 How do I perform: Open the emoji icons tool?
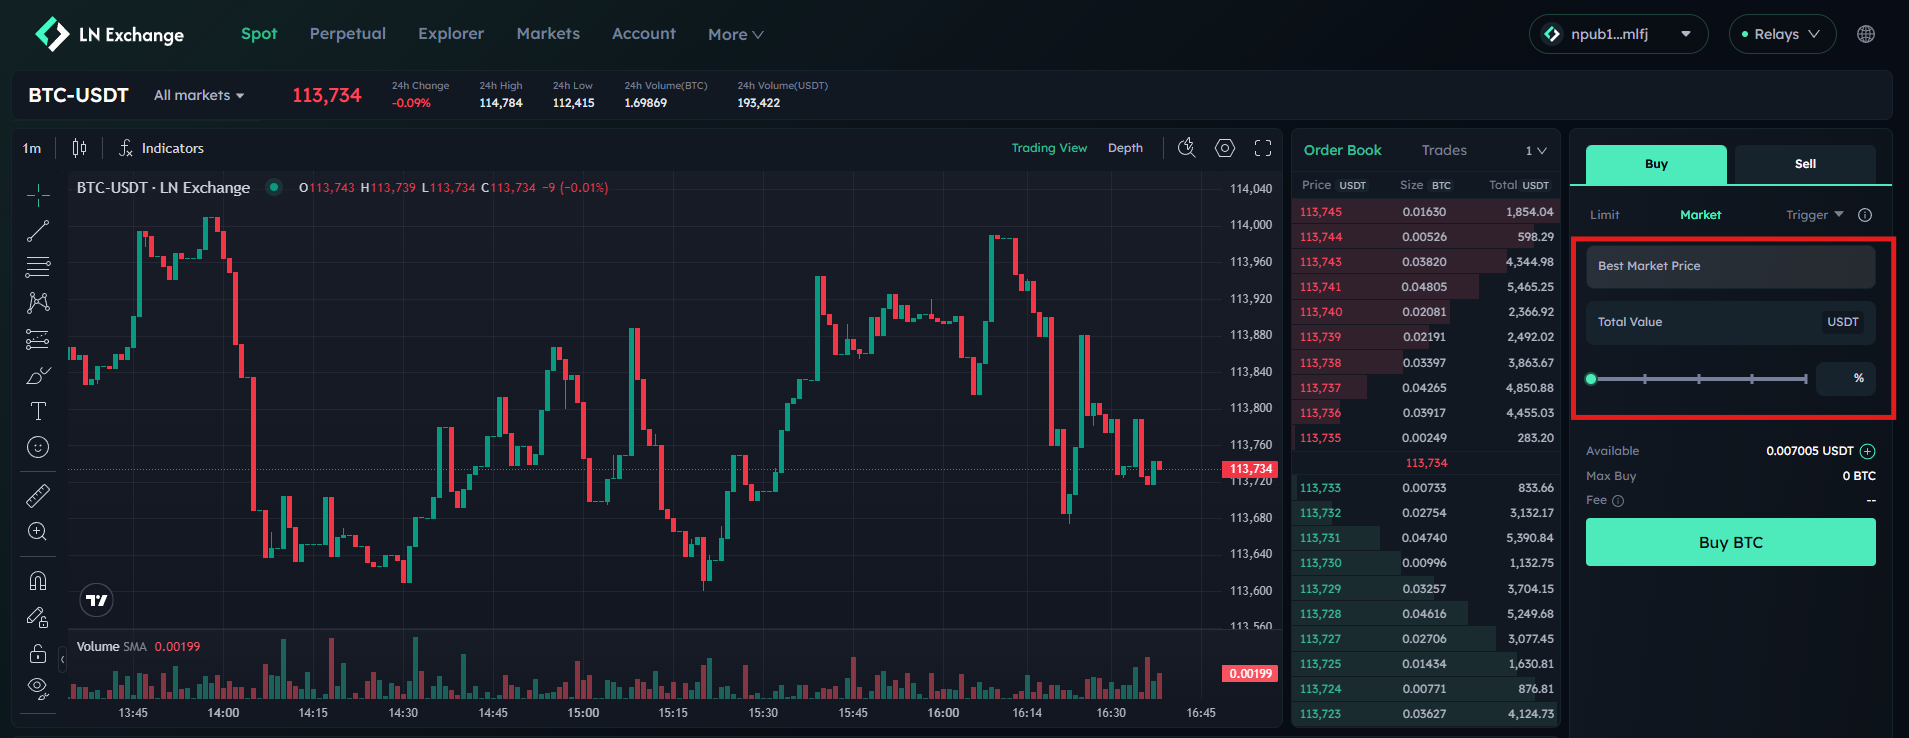pos(38,447)
